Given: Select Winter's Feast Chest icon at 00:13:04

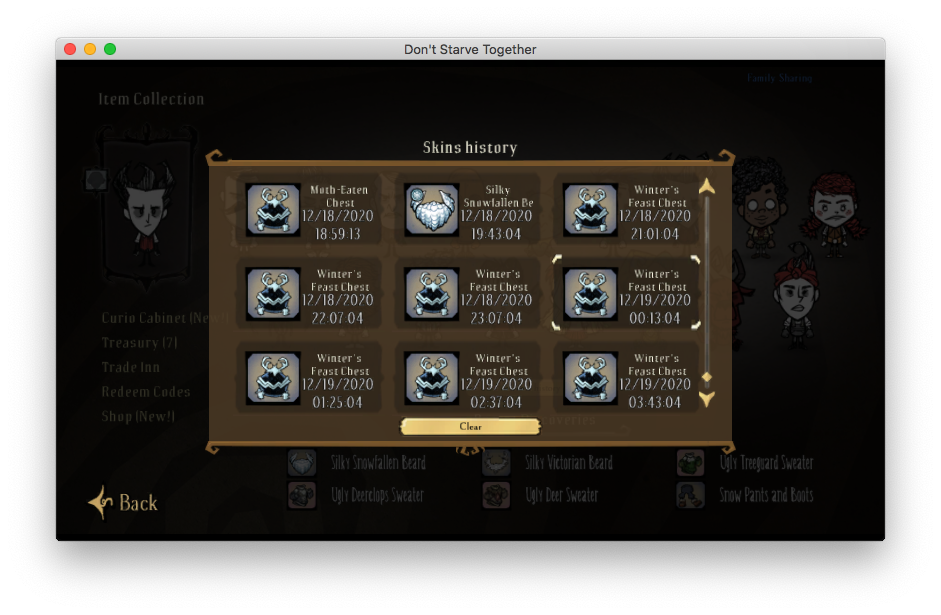Looking at the screenshot, I should coord(590,293).
